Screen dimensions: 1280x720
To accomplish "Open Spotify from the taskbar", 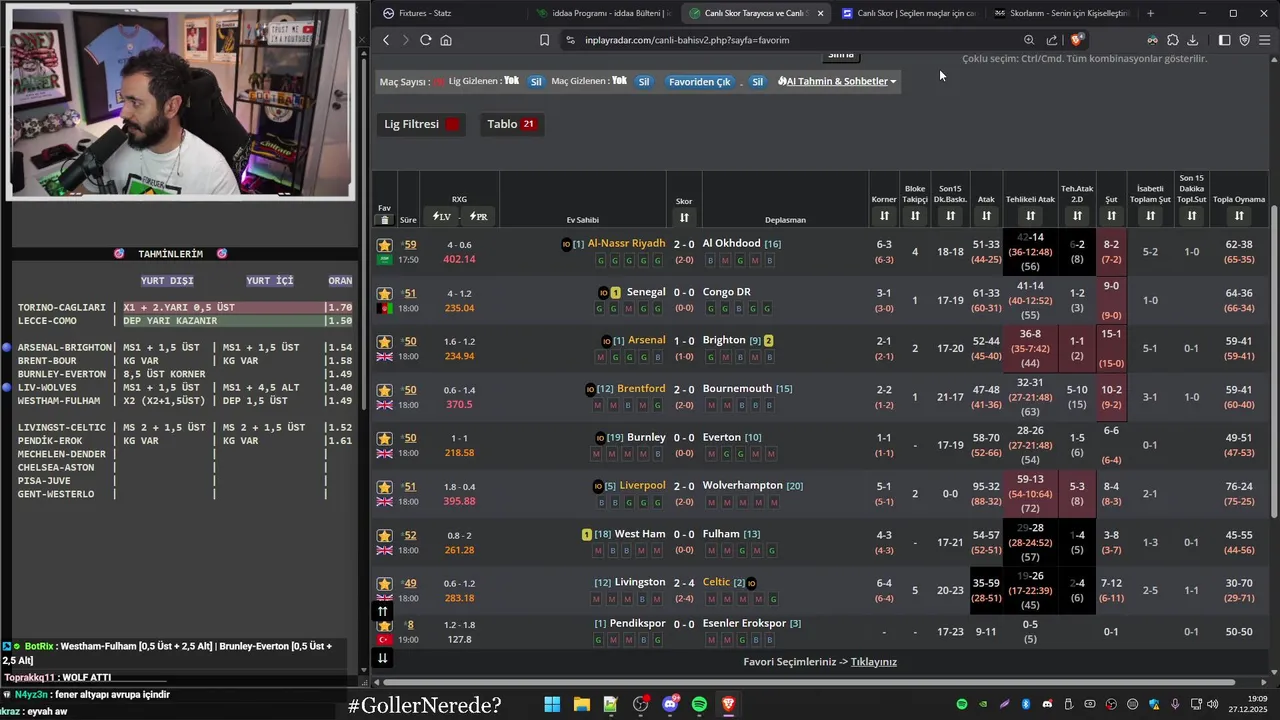I will point(699,705).
